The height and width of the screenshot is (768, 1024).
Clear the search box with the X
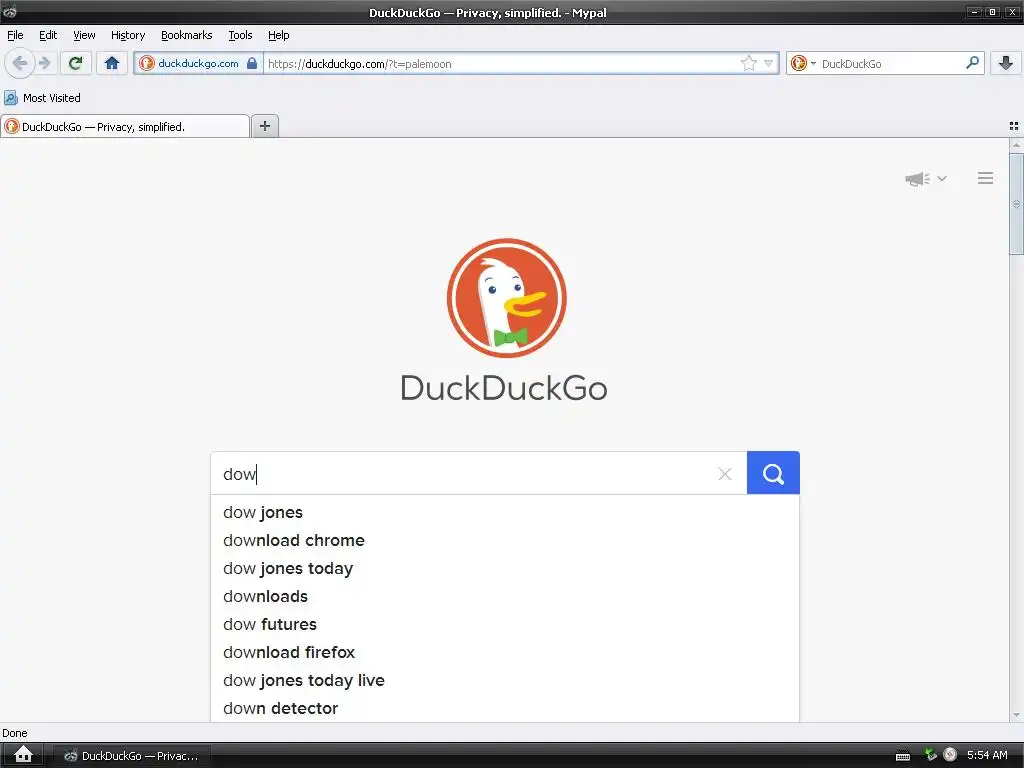pos(725,473)
